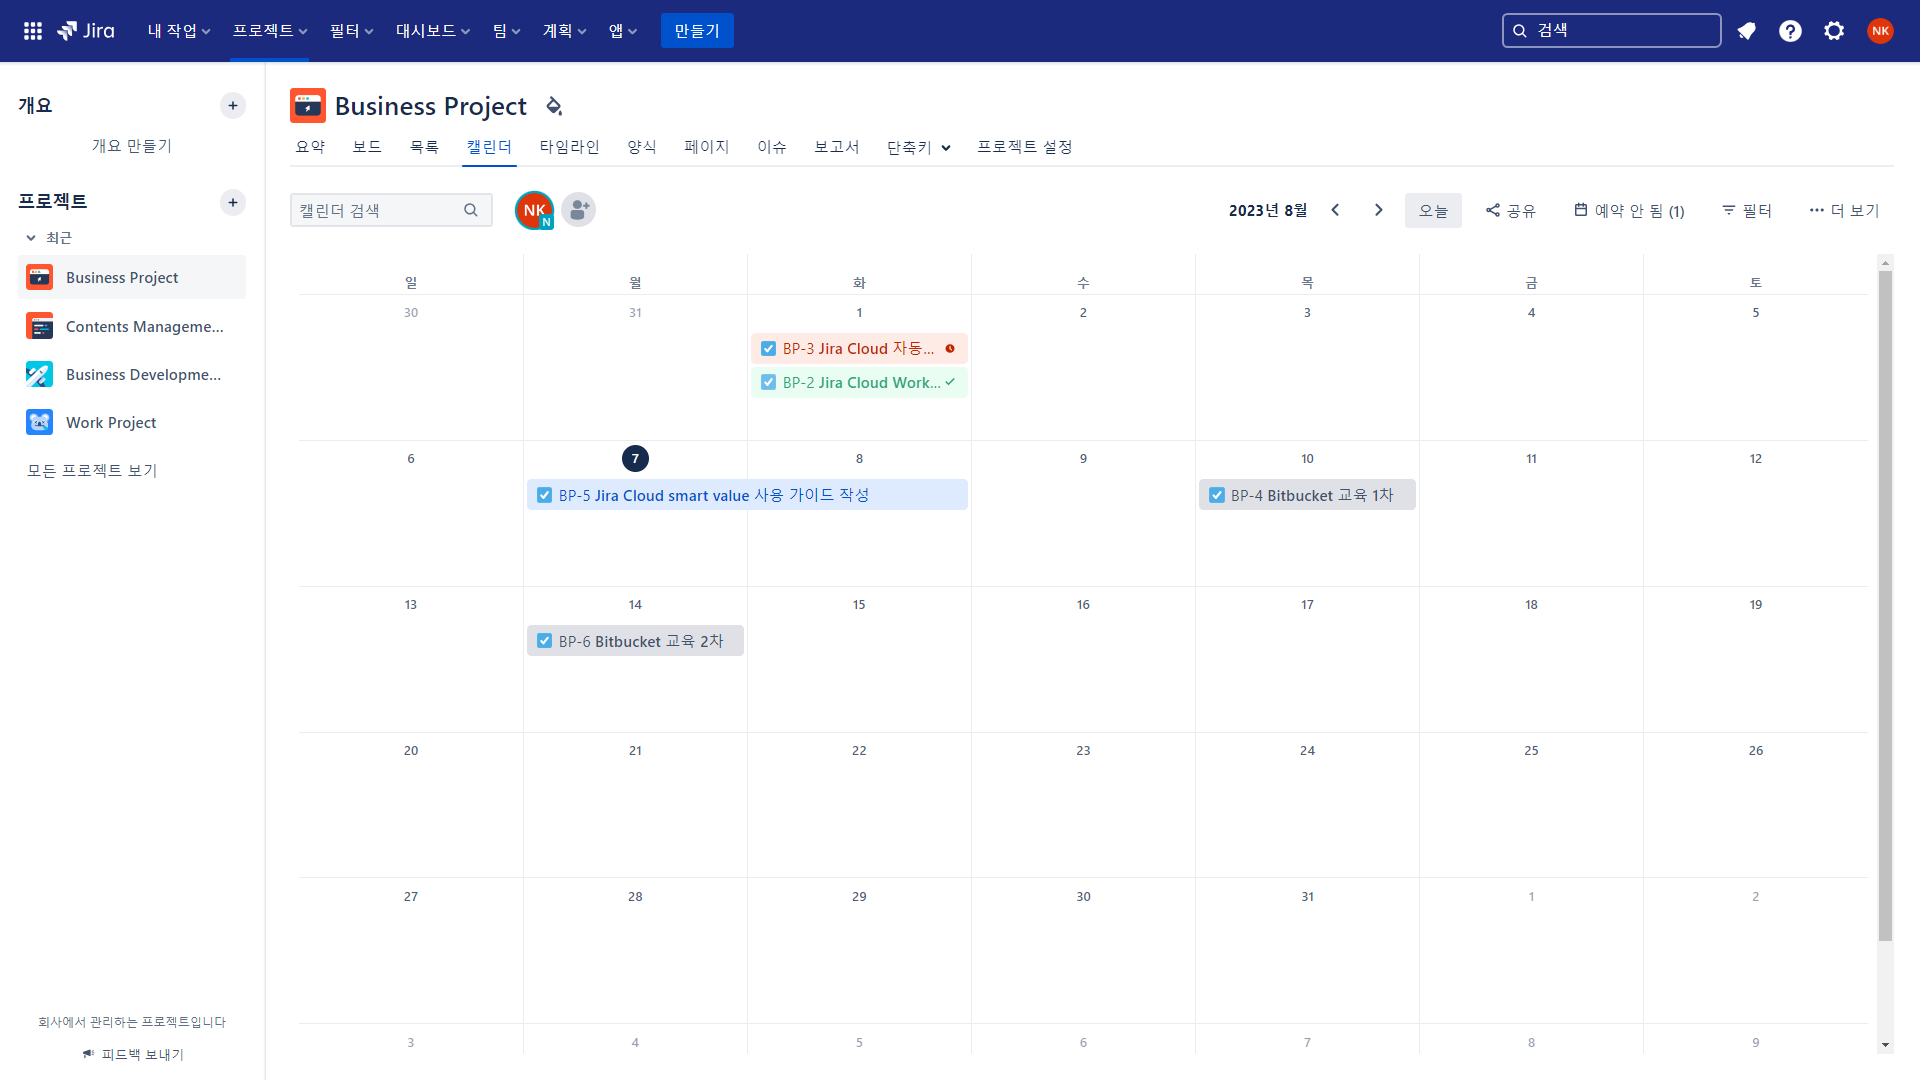This screenshot has height=1080, width=1920.
Task: Open the 프로젝트 설정 tab
Action: pyautogui.click(x=1025, y=146)
